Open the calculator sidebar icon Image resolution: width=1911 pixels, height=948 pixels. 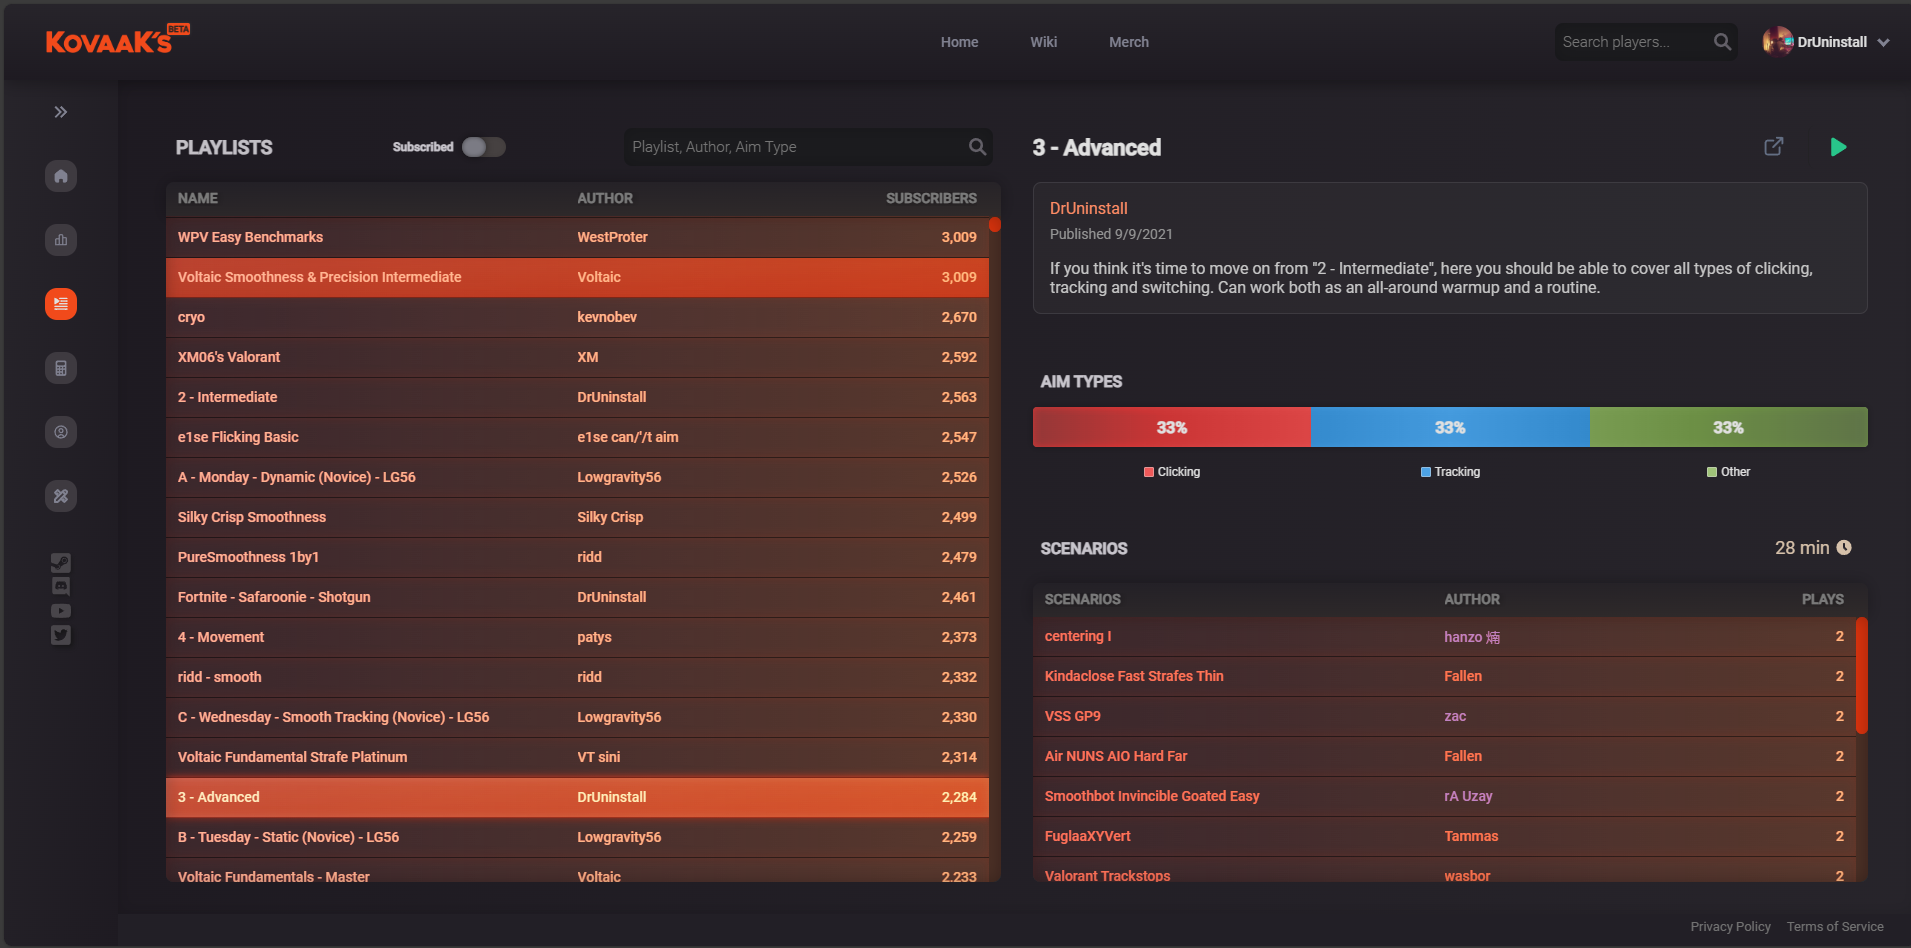click(x=61, y=368)
